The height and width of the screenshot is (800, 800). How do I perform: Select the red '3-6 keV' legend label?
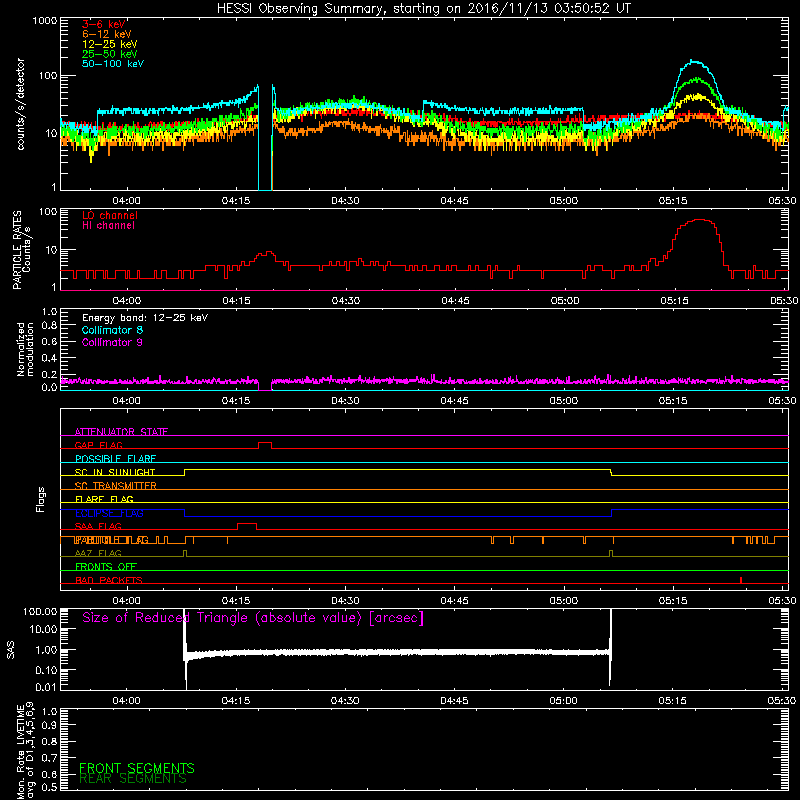(104, 24)
